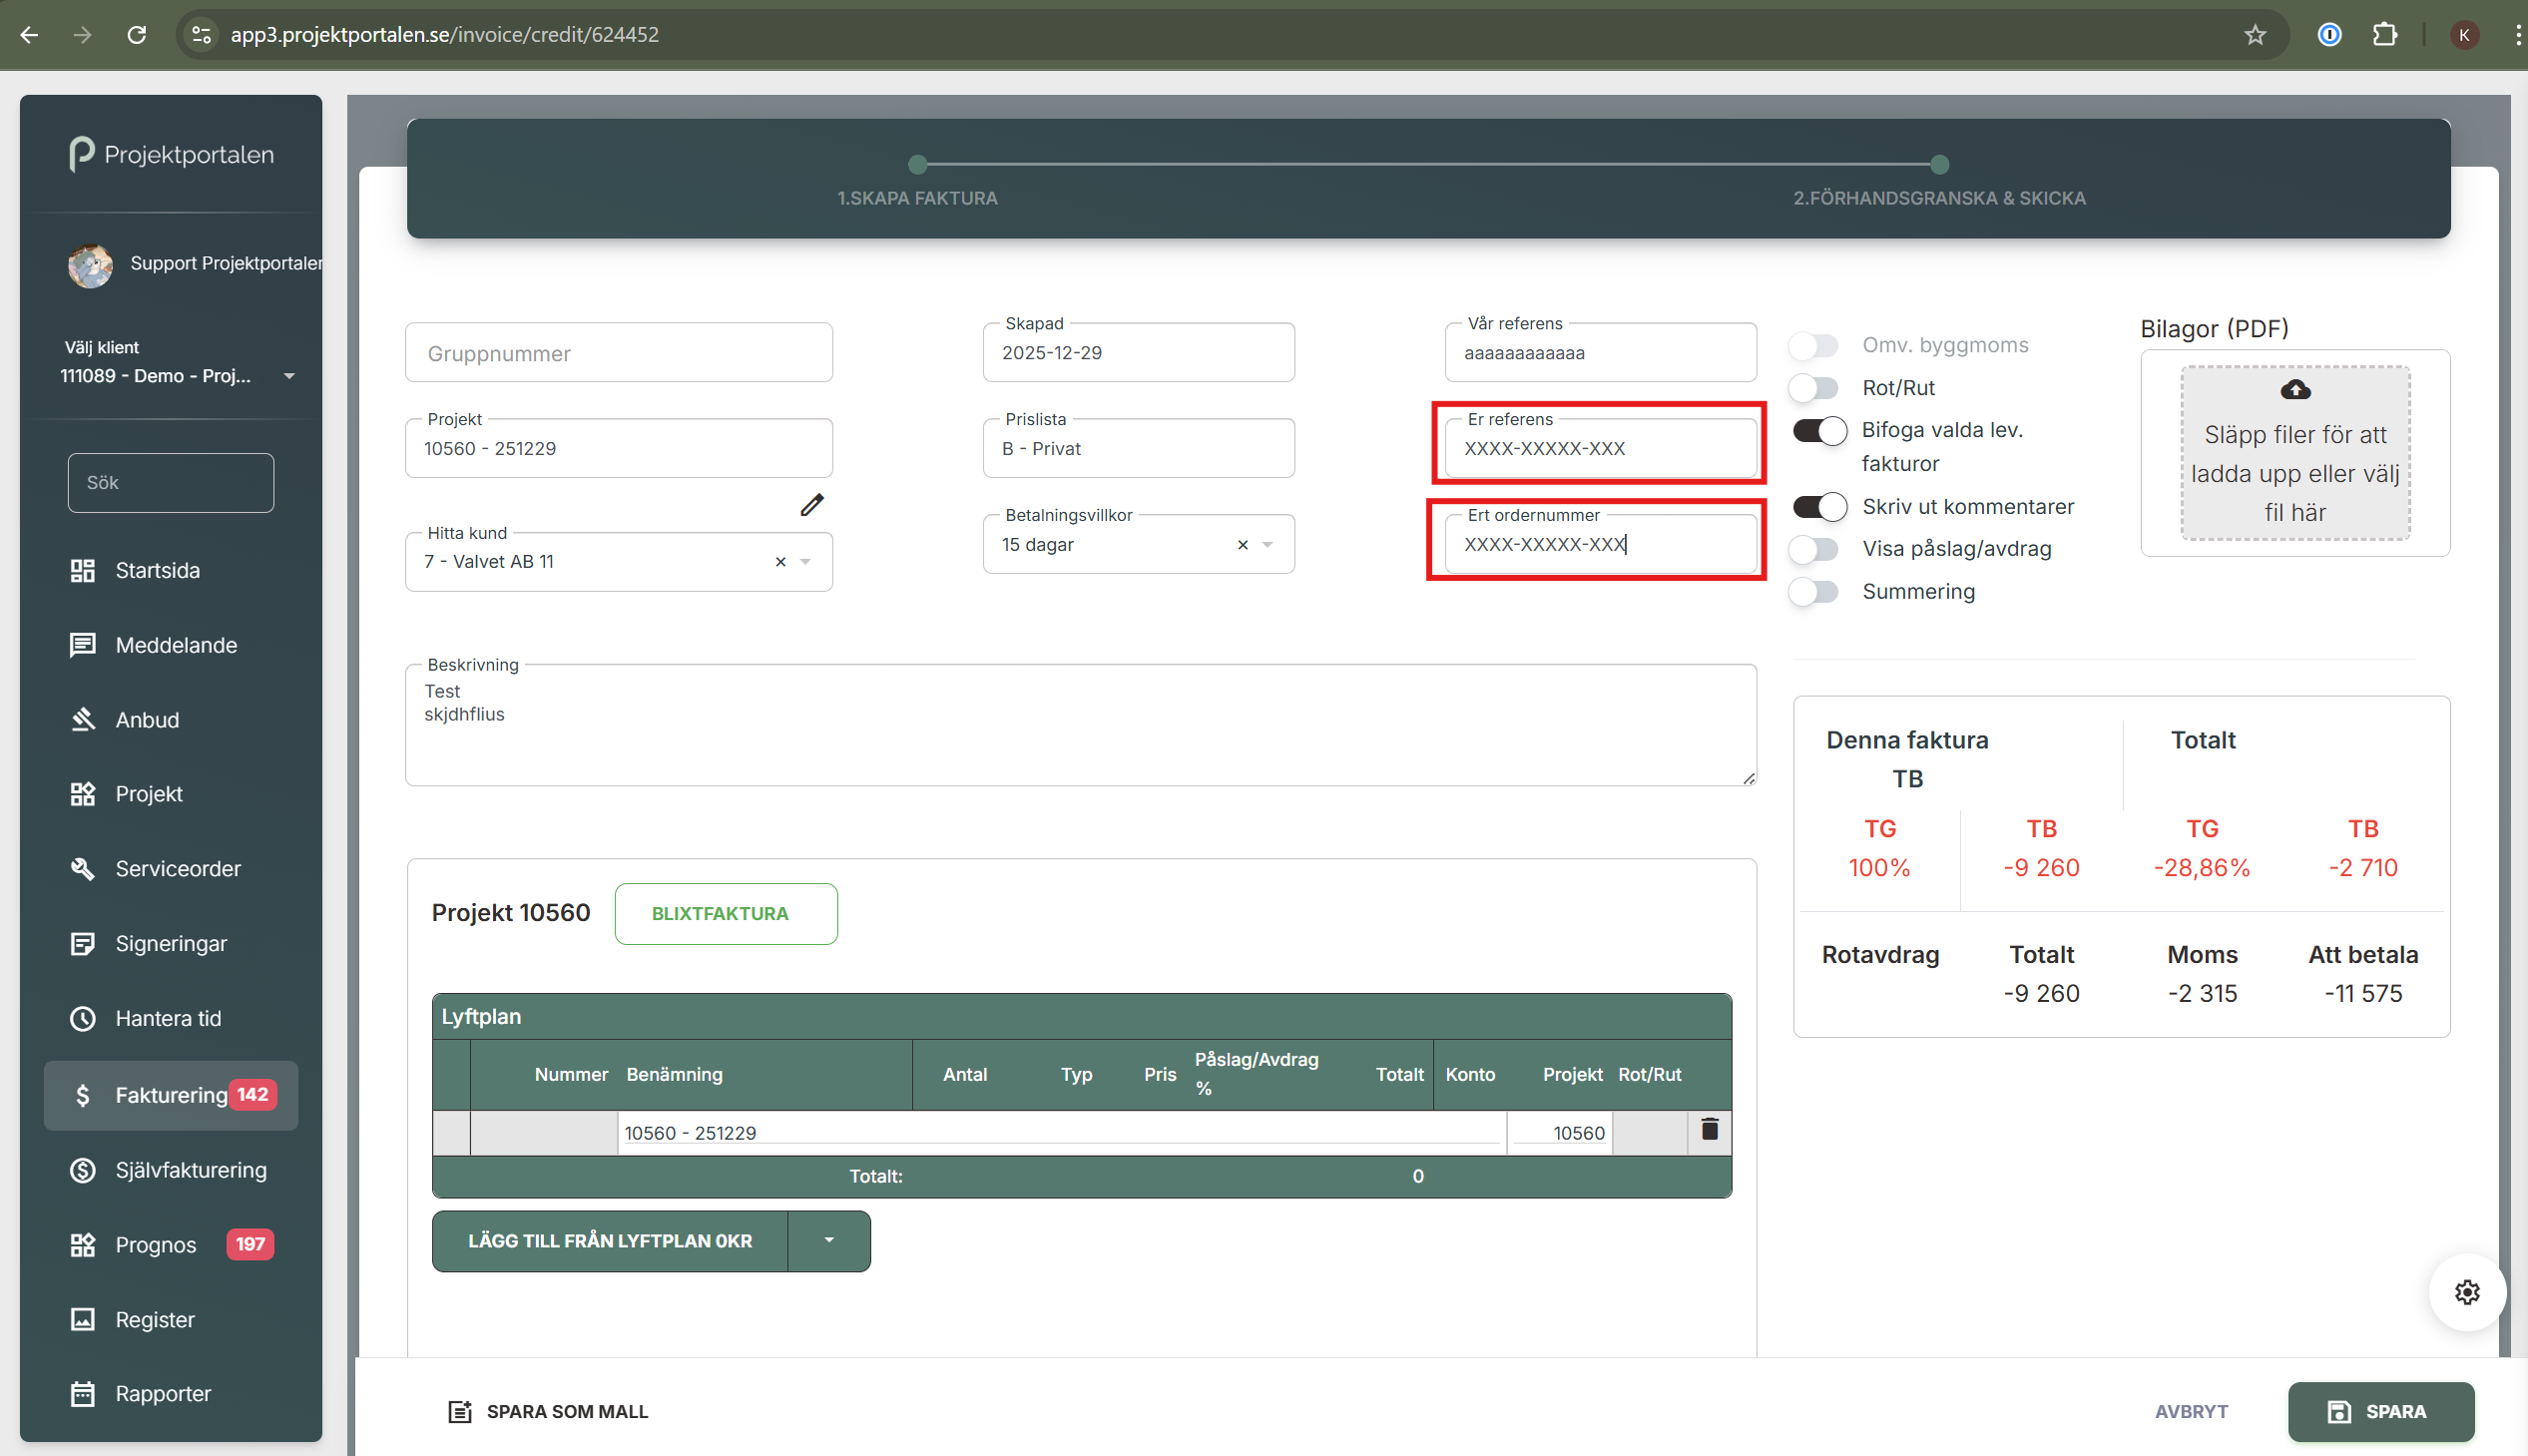Turn off Skriv ut kommentarer switch
Image resolution: width=2528 pixels, height=1456 pixels.
click(1818, 507)
